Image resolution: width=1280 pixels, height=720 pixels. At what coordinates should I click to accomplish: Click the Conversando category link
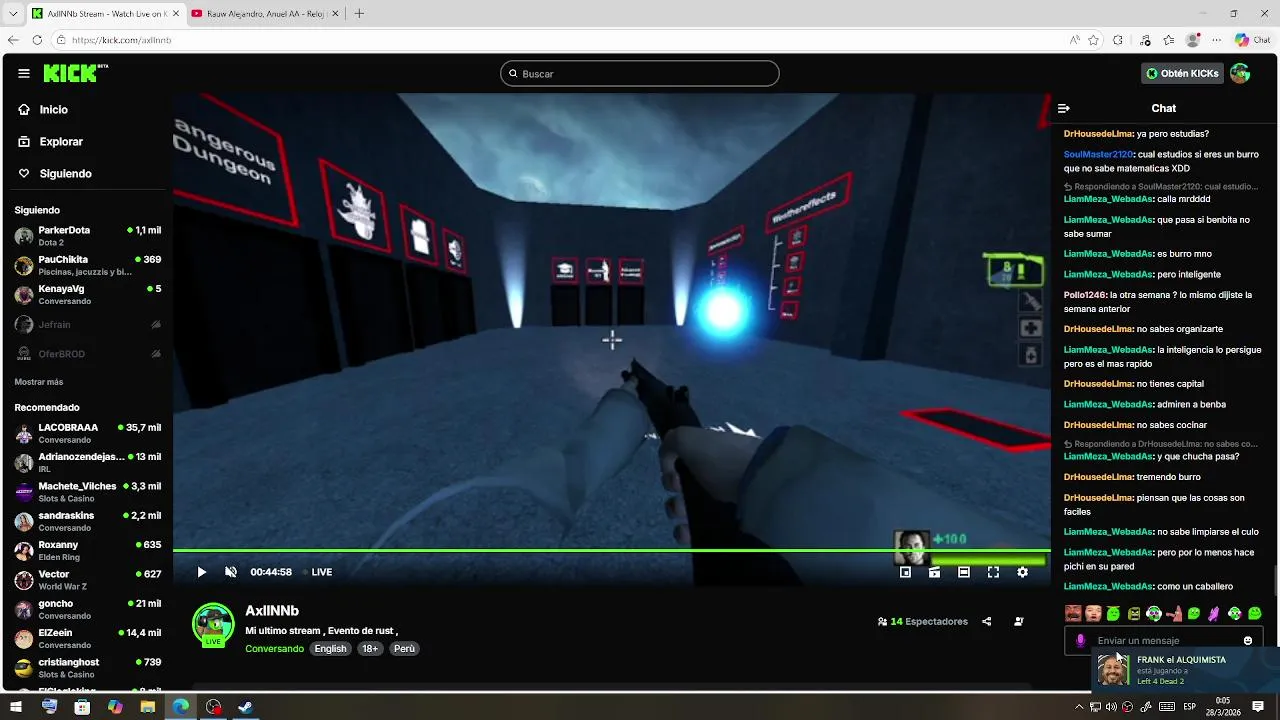coord(274,649)
